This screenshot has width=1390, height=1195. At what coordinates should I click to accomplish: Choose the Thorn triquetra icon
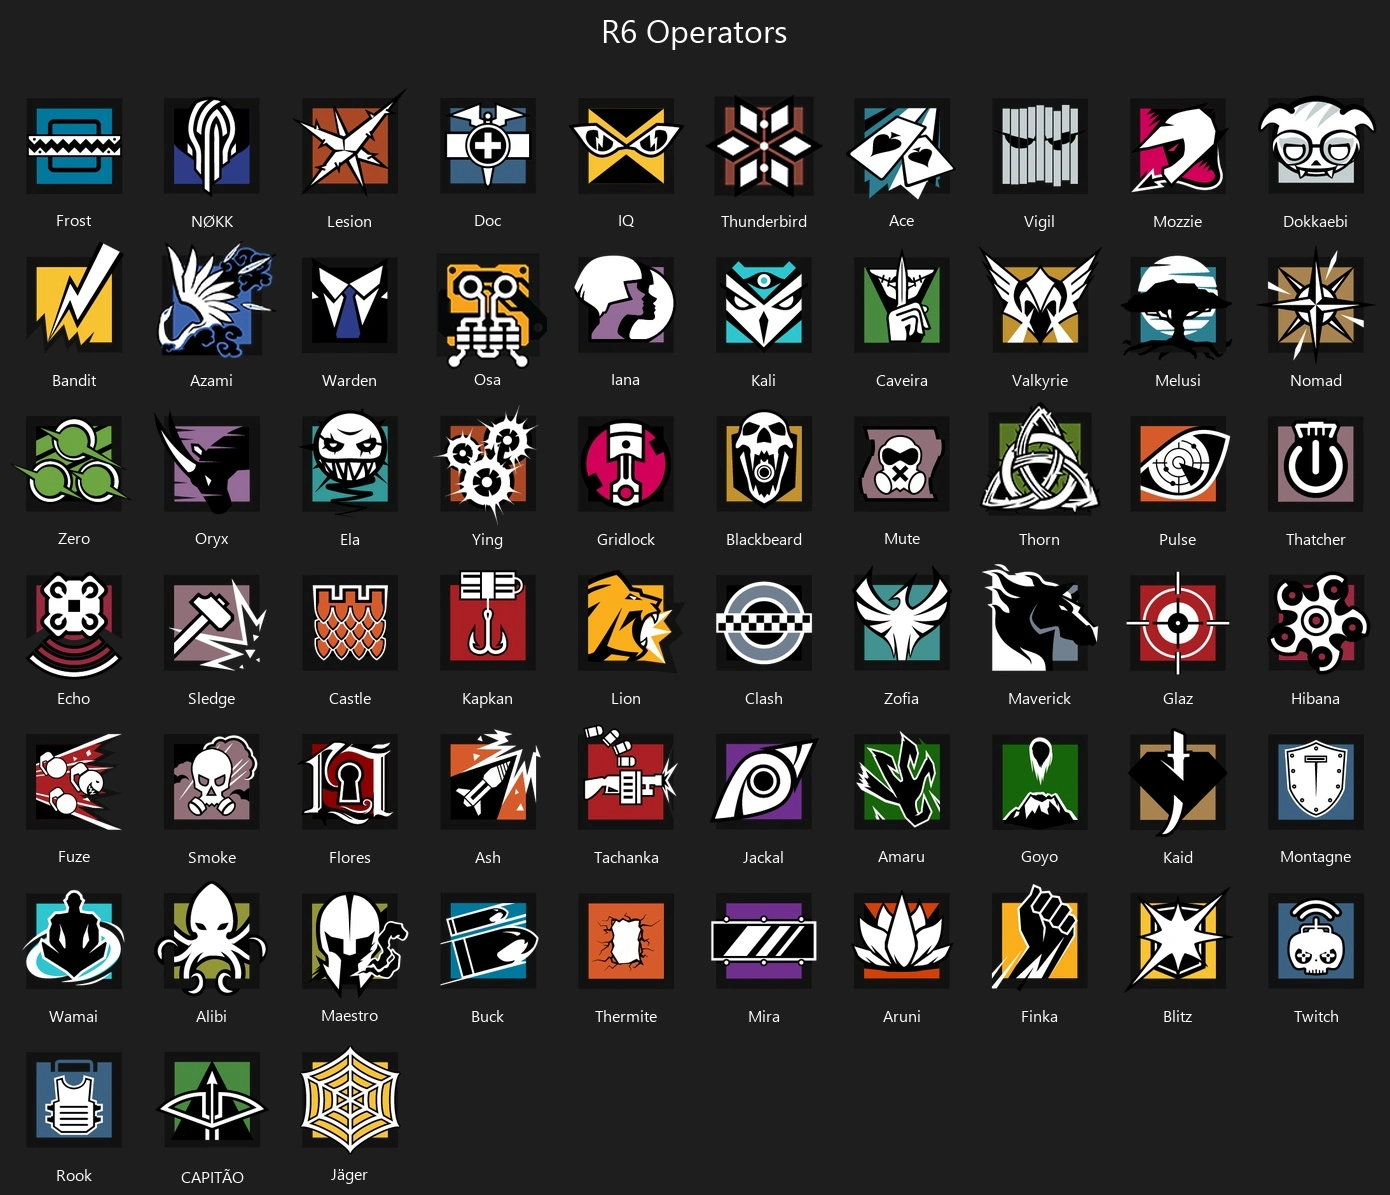pyautogui.click(x=1040, y=460)
